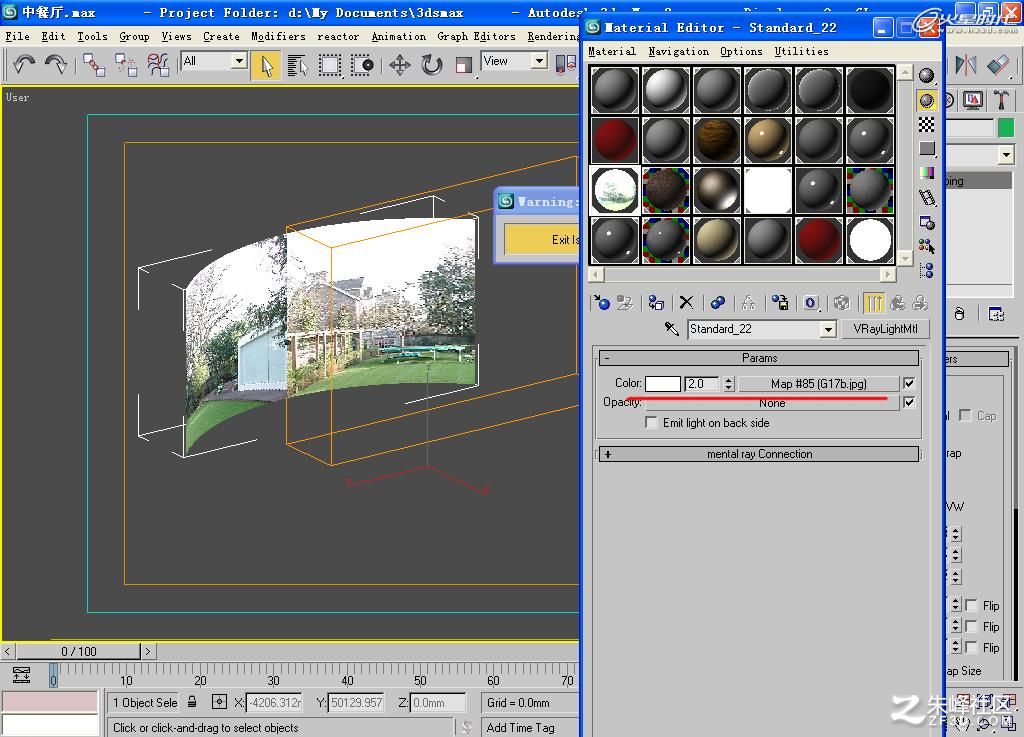Toggle the Backlight icon in Material Editor
The width and height of the screenshot is (1024, 737).
click(926, 100)
